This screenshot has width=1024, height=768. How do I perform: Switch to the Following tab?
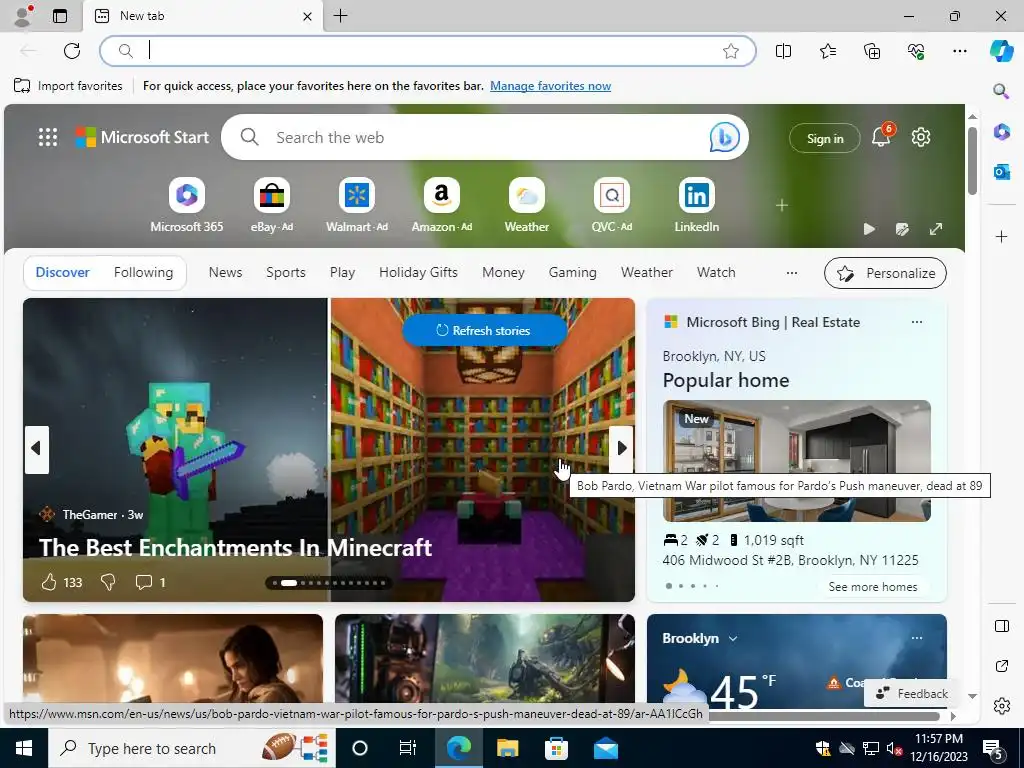[x=143, y=272]
